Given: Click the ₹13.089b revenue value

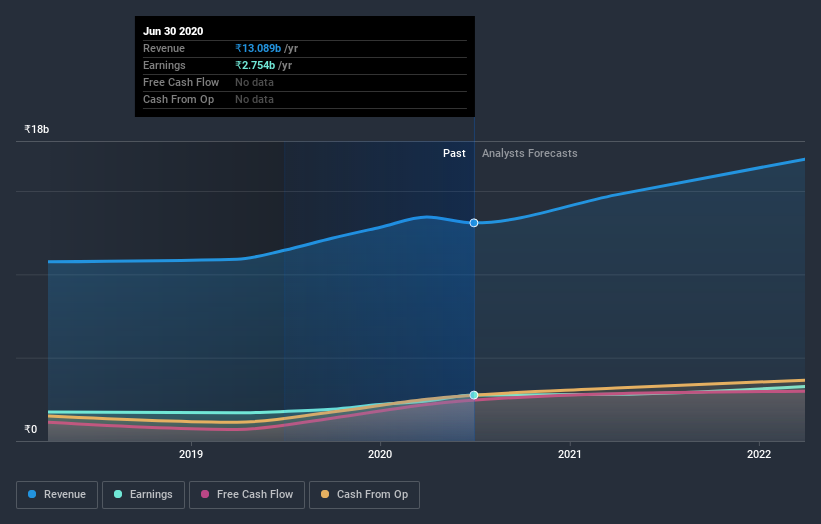Looking at the screenshot, I should 258,48.
